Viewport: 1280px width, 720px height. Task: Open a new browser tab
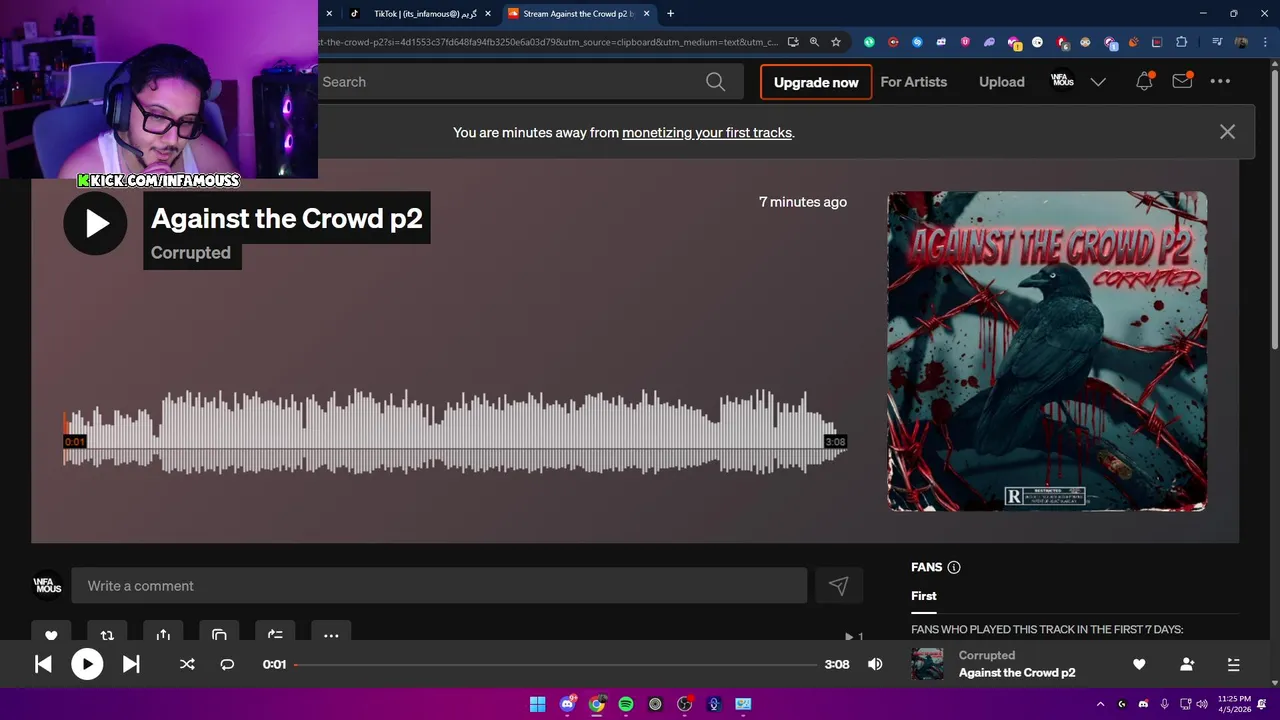(671, 14)
